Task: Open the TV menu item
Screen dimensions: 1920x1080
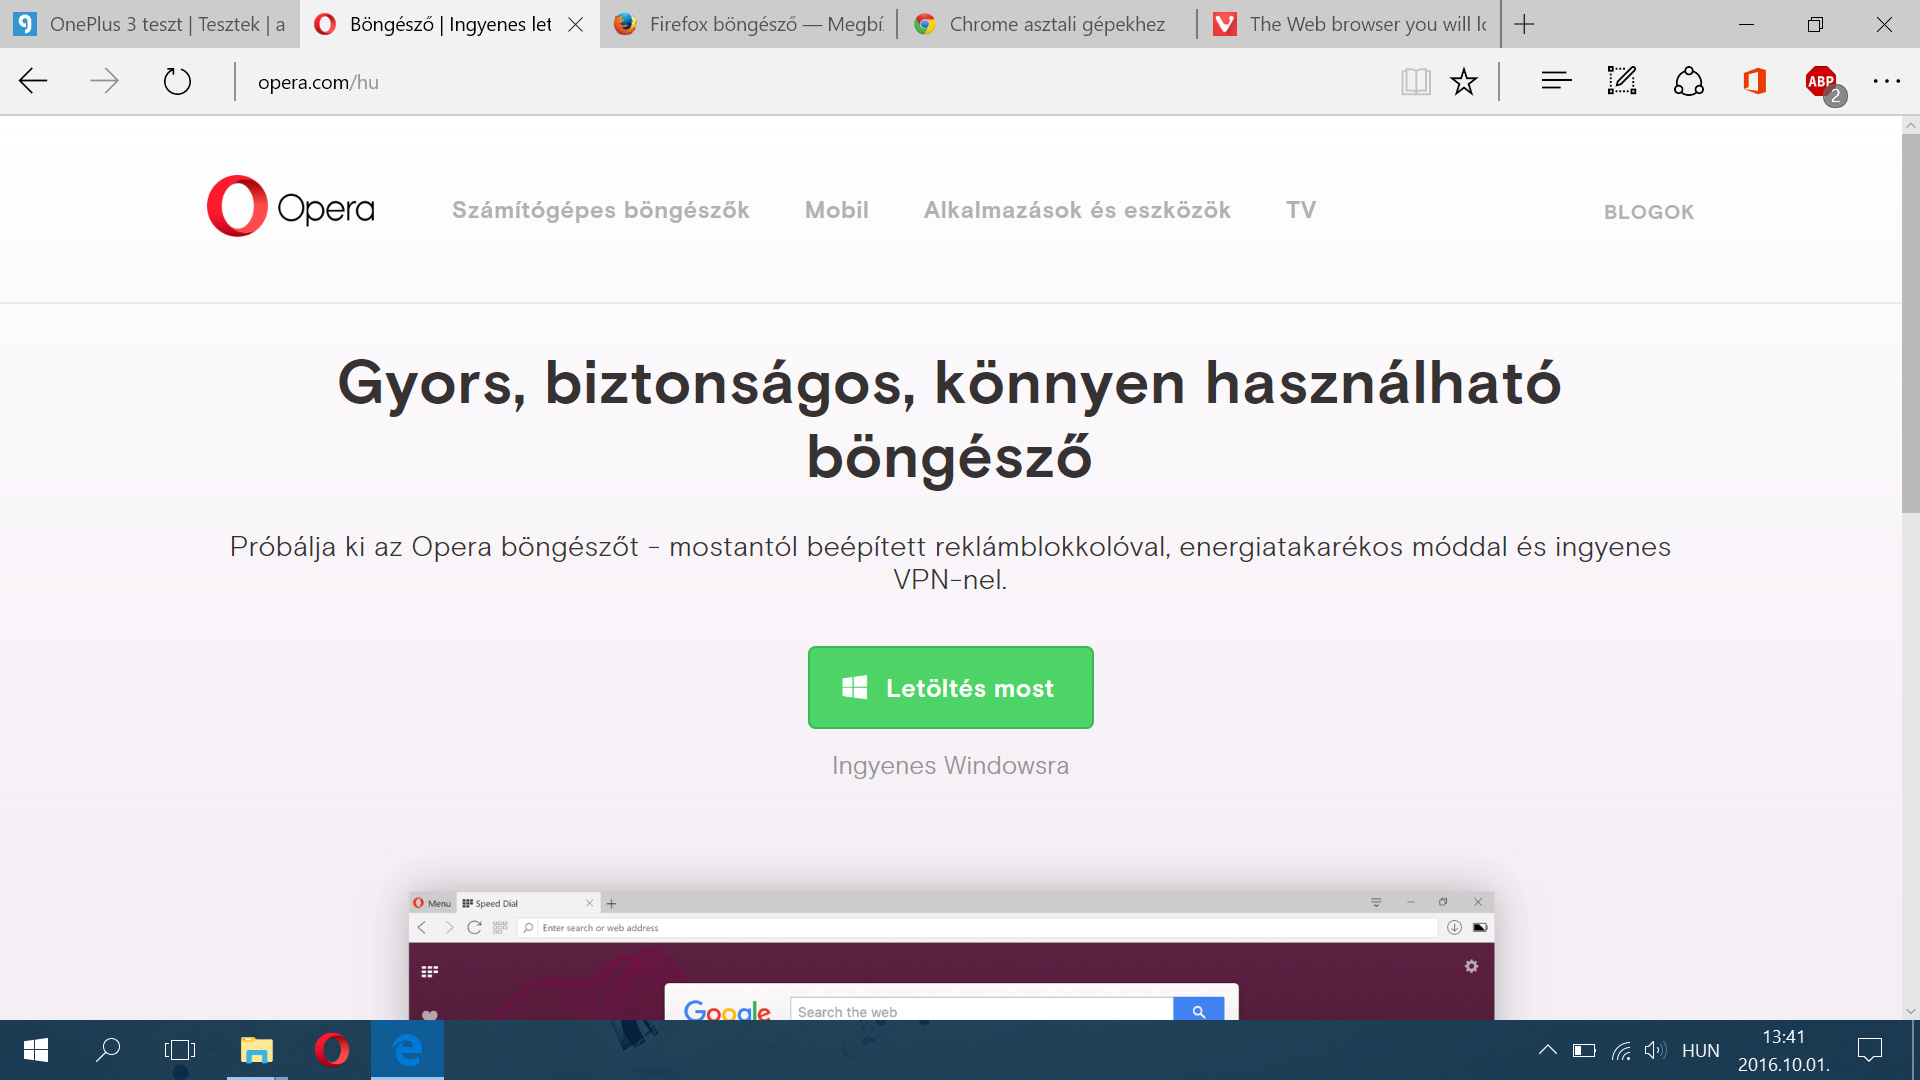Action: point(1301,210)
